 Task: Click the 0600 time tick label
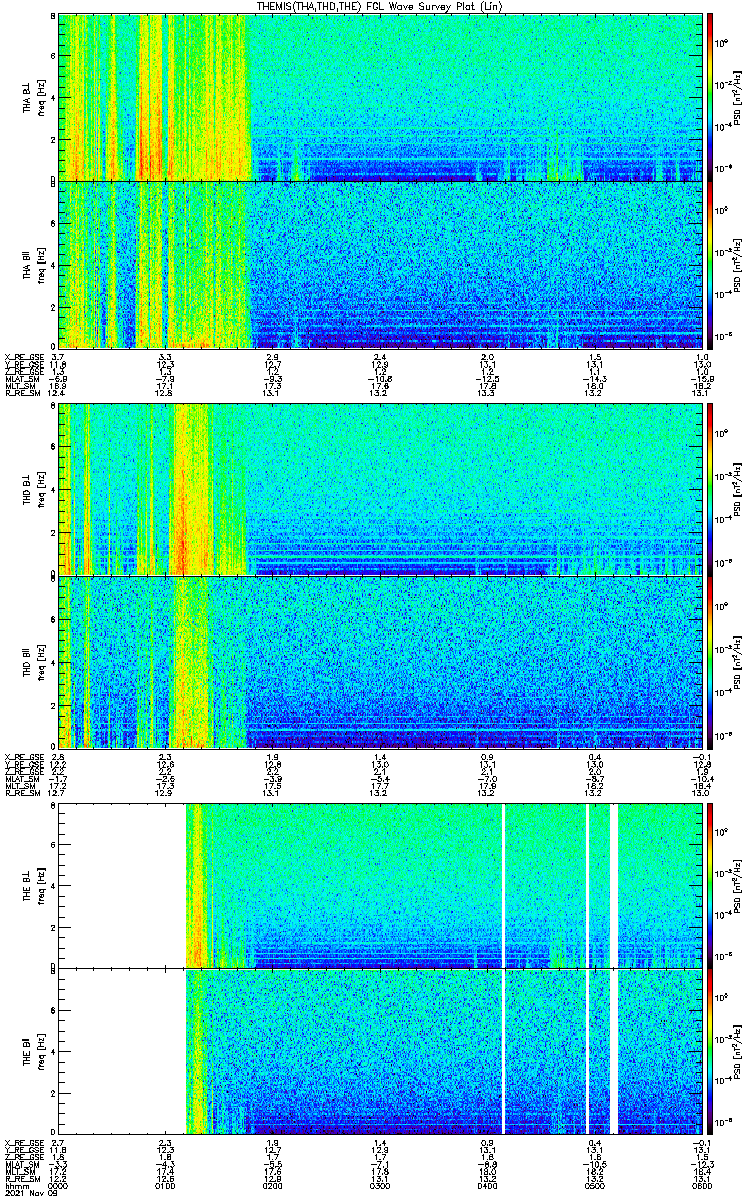[702, 1184]
